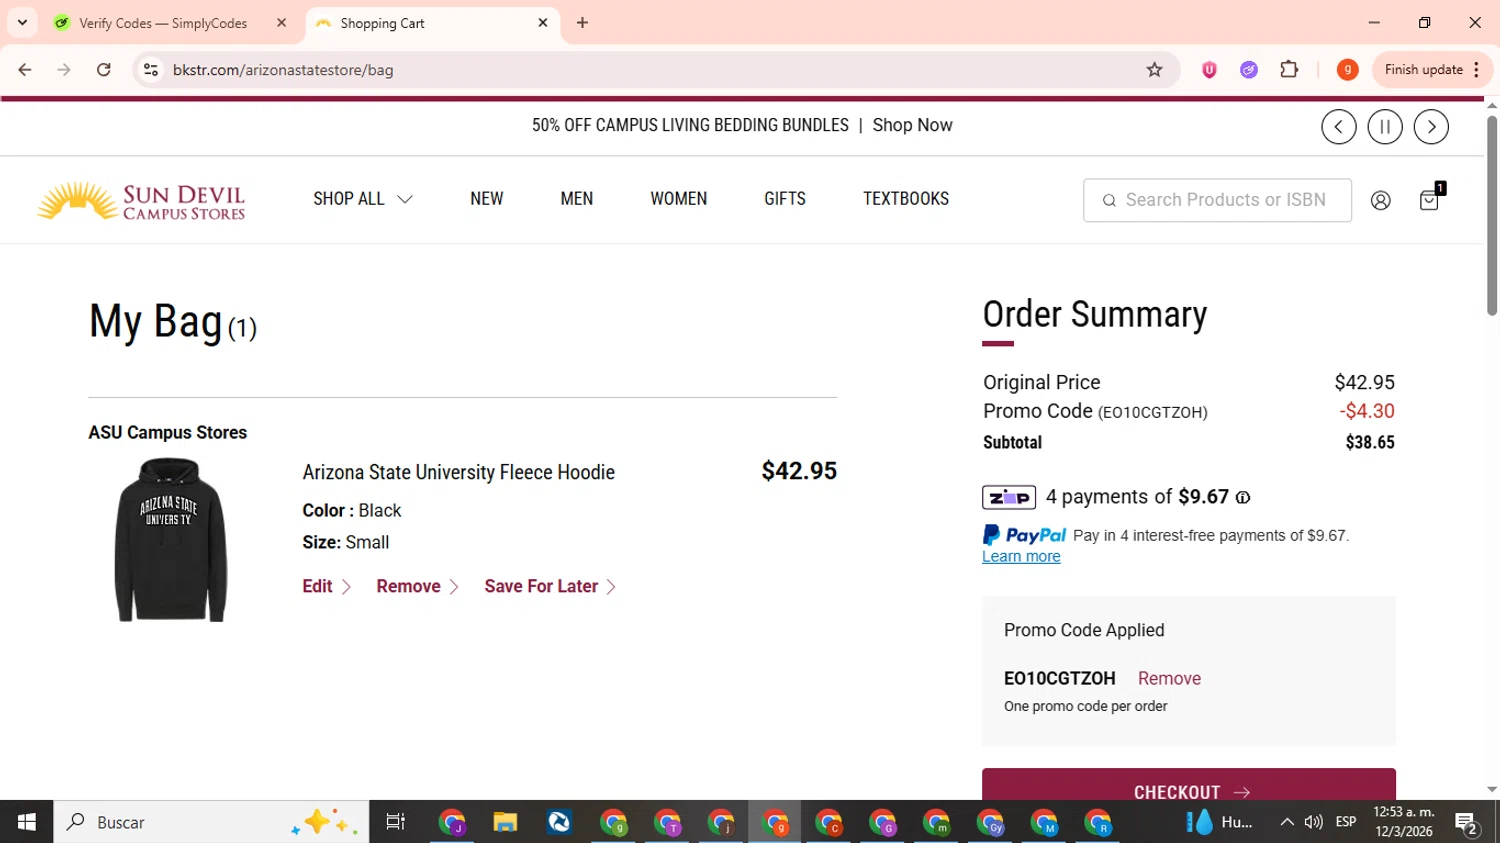1500x843 pixels.
Task: Bookmark this page with the star icon
Action: [x=1154, y=70]
